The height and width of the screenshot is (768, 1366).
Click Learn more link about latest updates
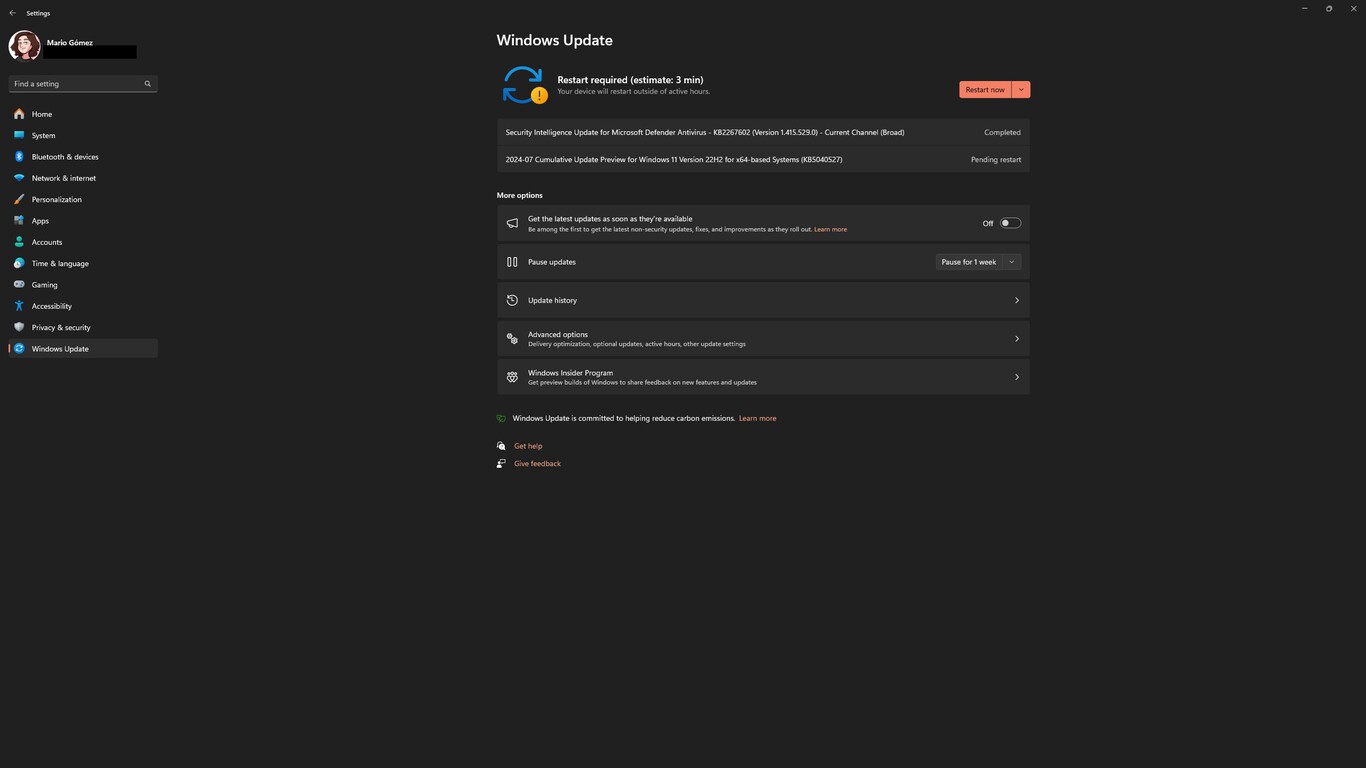(830, 230)
